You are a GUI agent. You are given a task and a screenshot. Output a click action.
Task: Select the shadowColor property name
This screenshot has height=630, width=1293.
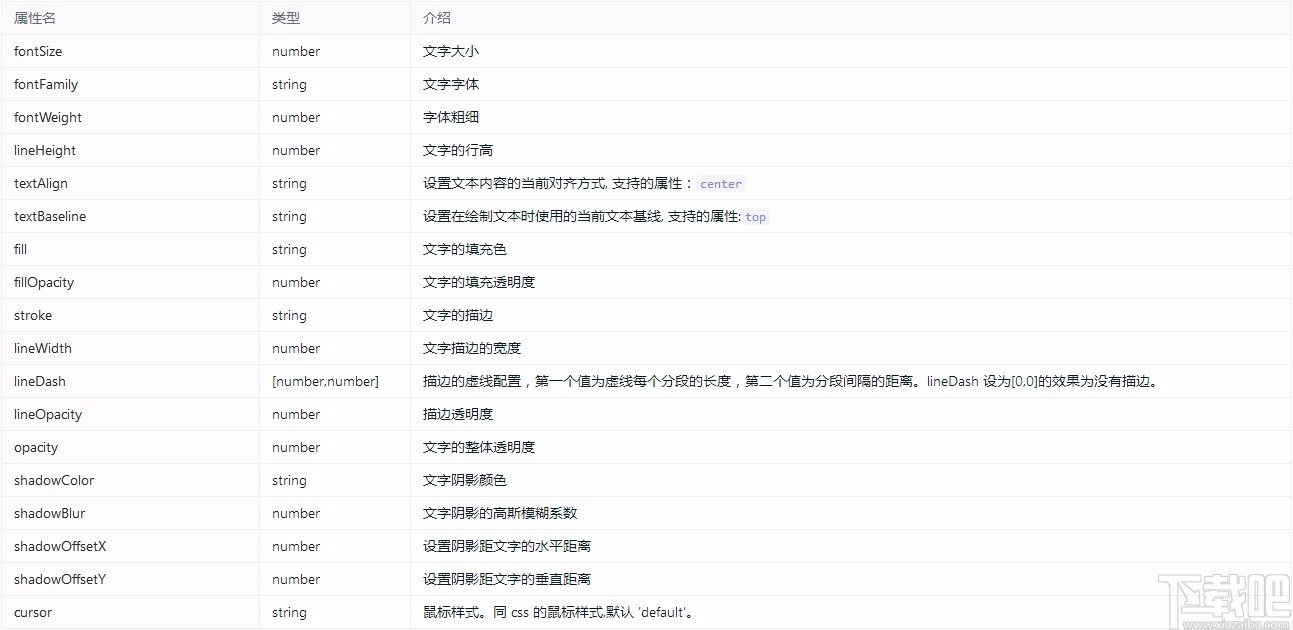point(54,480)
